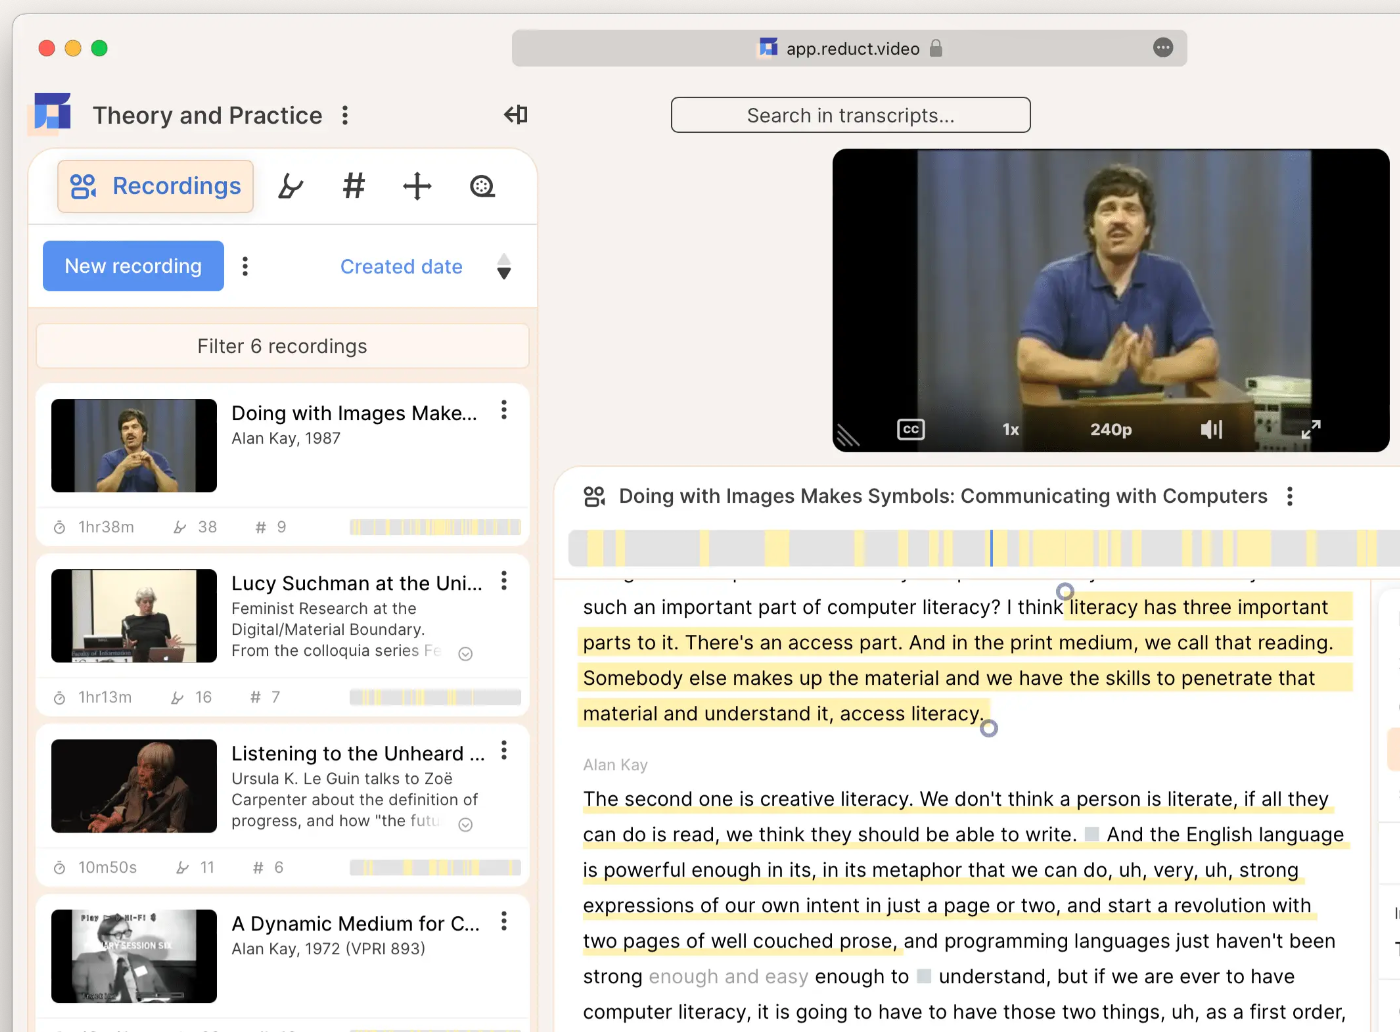Toggle closed captions on the video
The image size is (1400, 1032).
point(910,429)
